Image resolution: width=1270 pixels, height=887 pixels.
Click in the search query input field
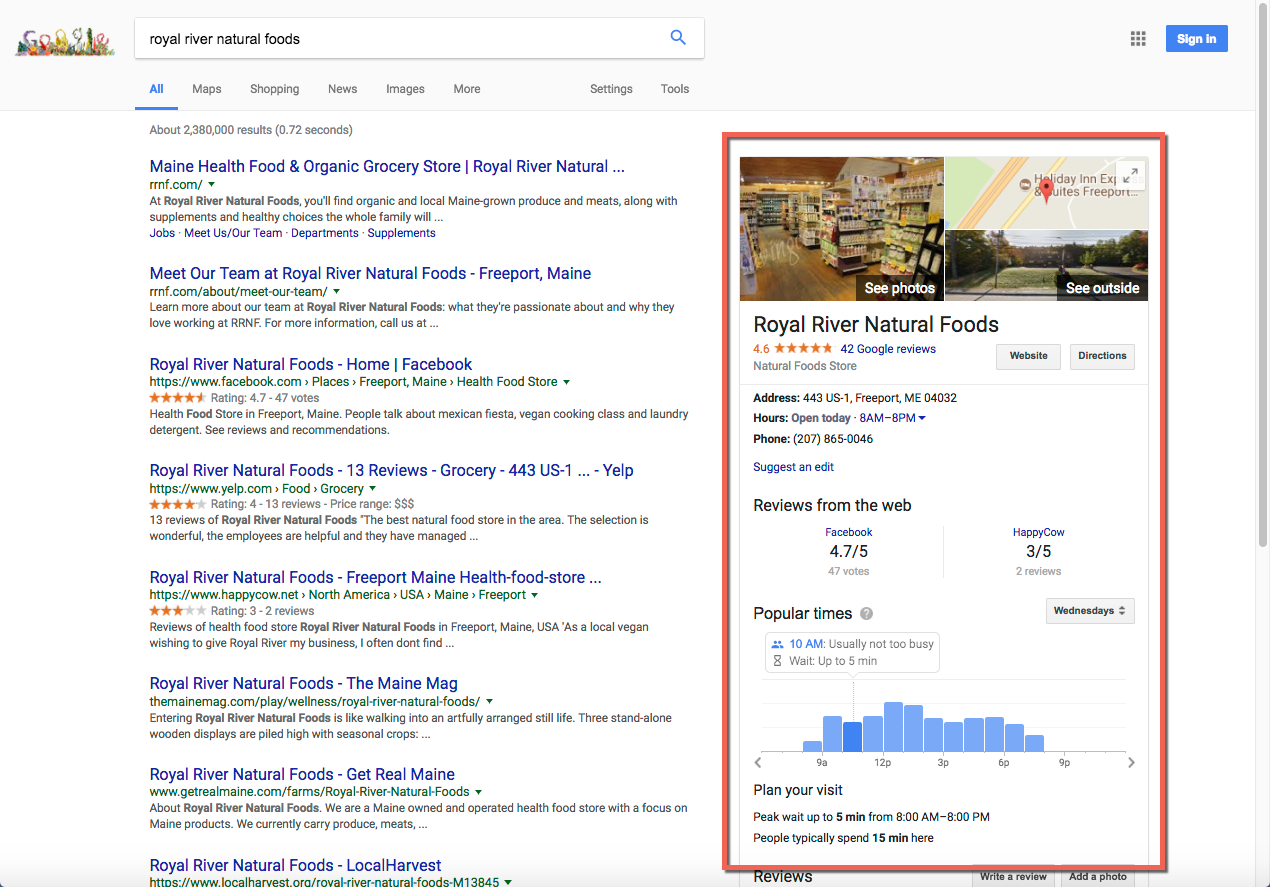(x=400, y=39)
